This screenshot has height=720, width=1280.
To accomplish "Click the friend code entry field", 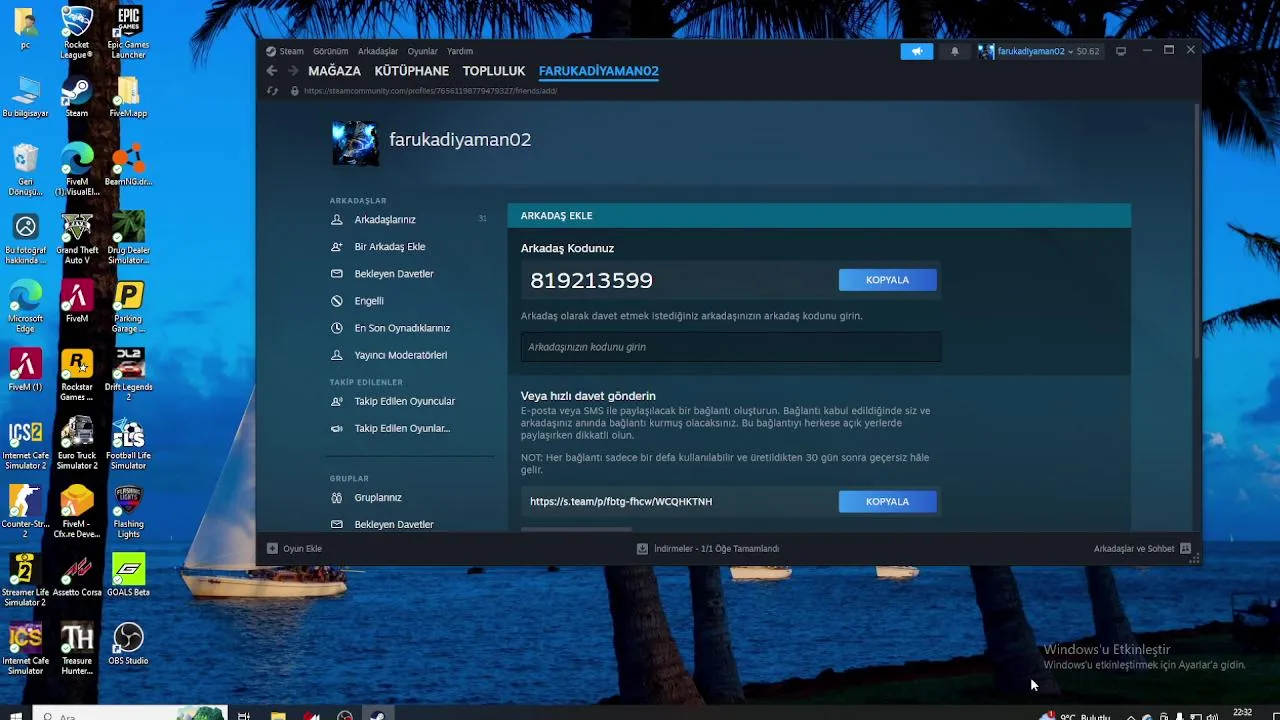I will [730, 347].
